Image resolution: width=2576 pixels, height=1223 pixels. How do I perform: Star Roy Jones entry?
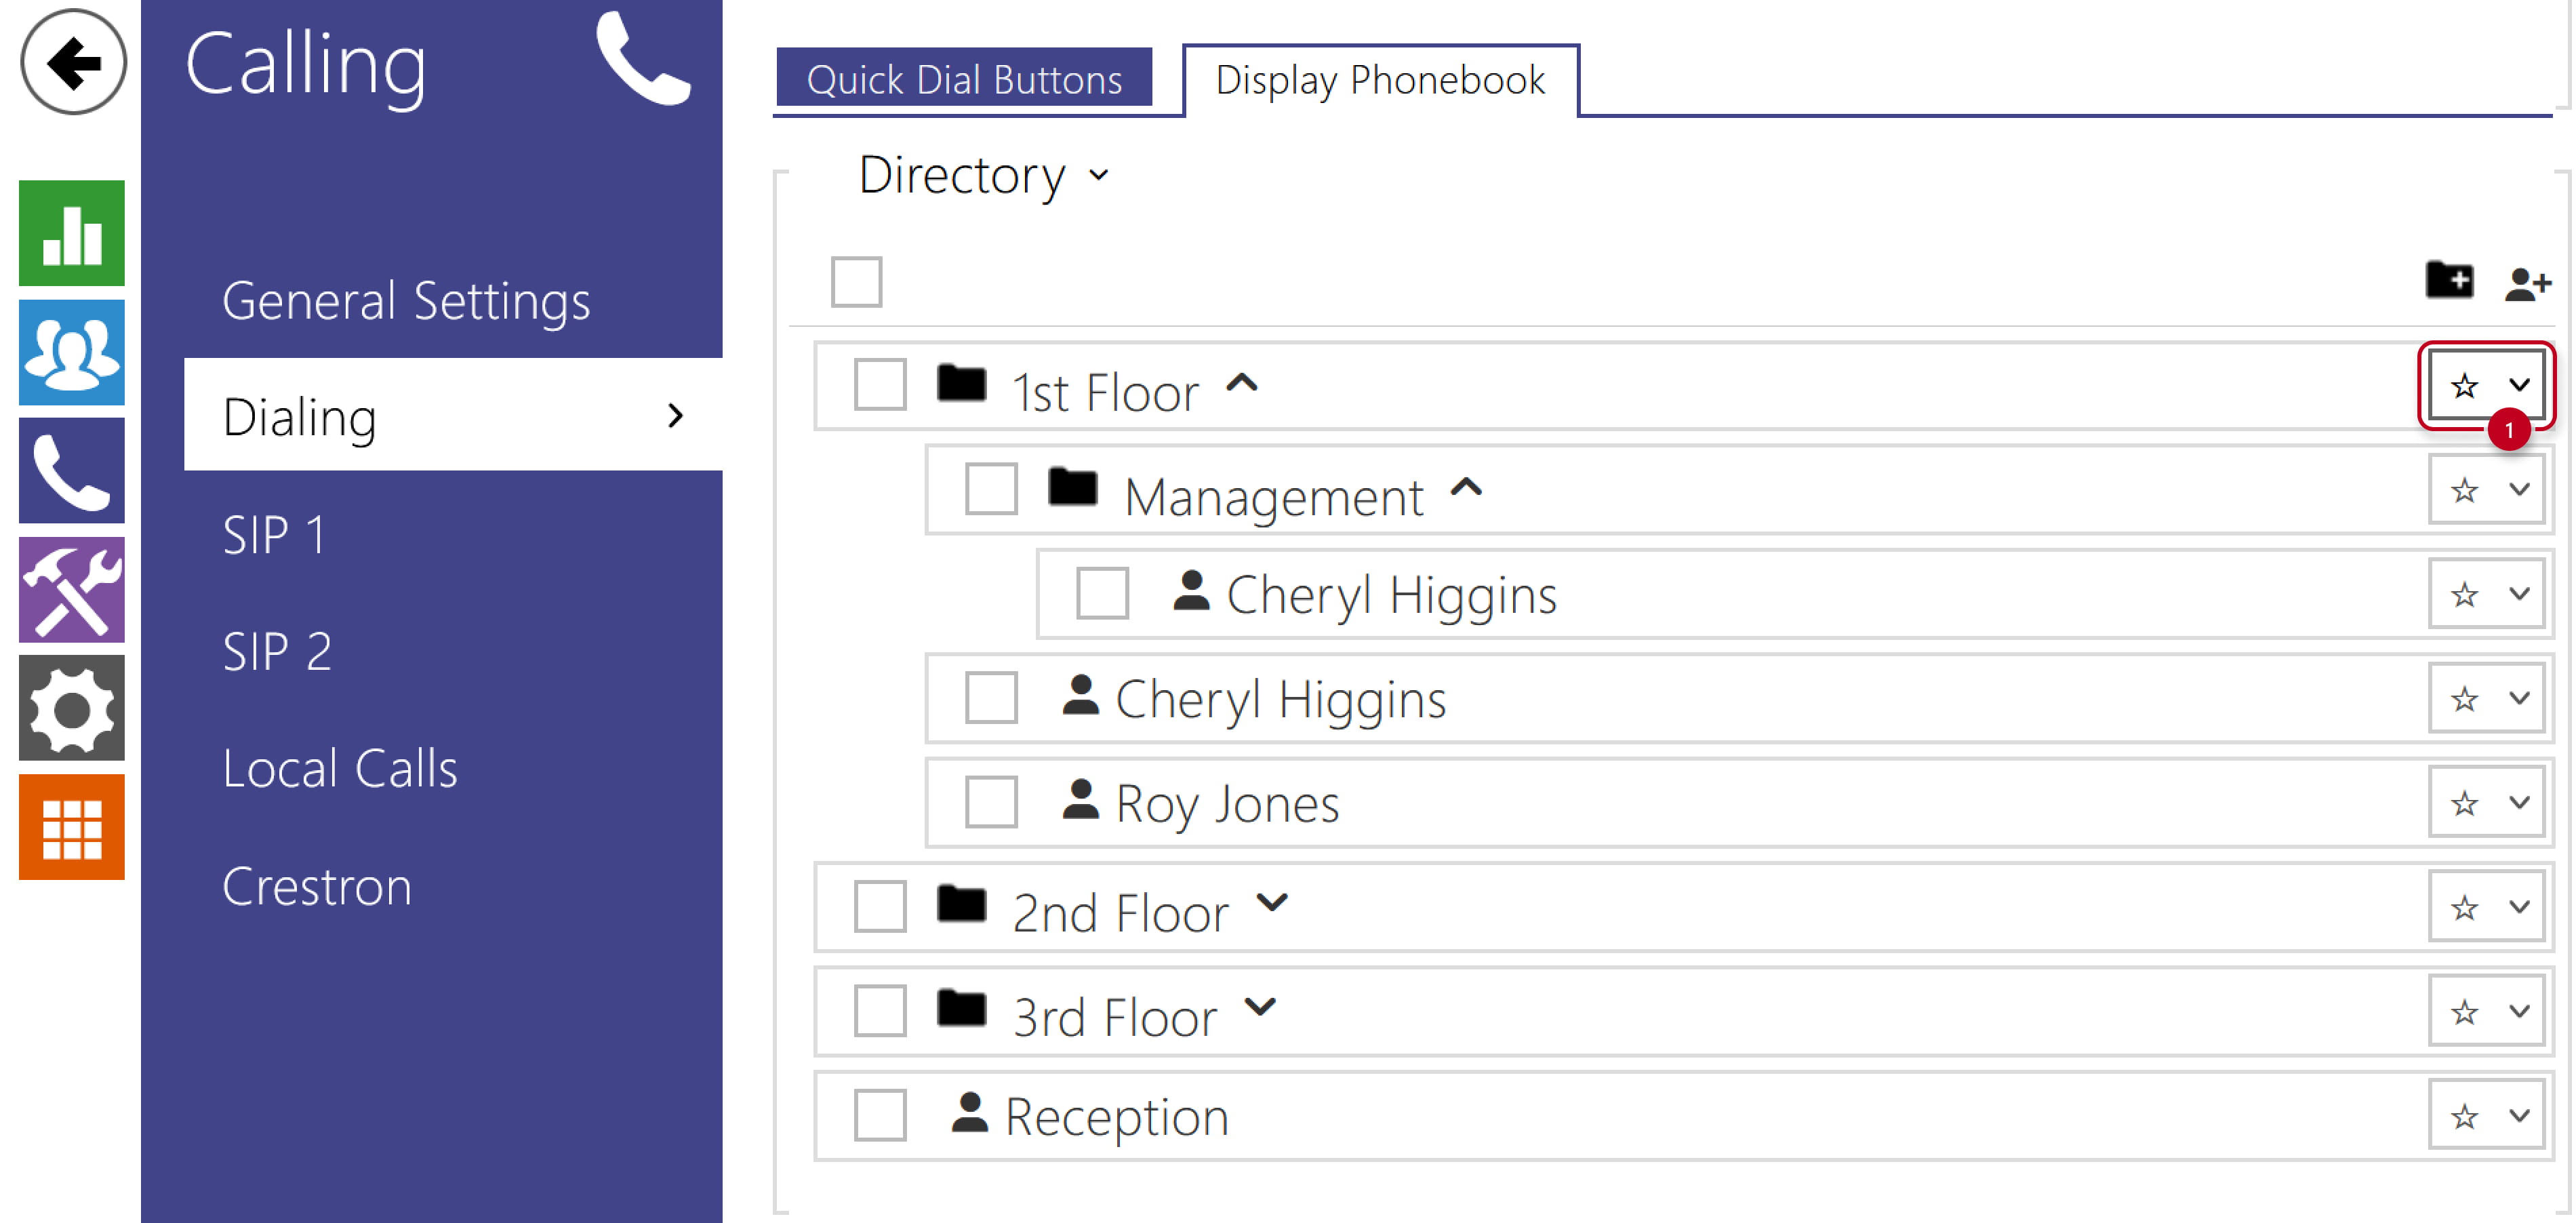[x=2464, y=803]
